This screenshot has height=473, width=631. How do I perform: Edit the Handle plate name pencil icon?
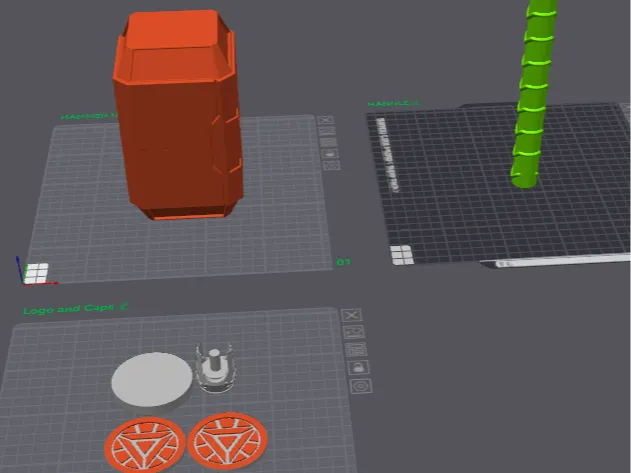(416, 103)
